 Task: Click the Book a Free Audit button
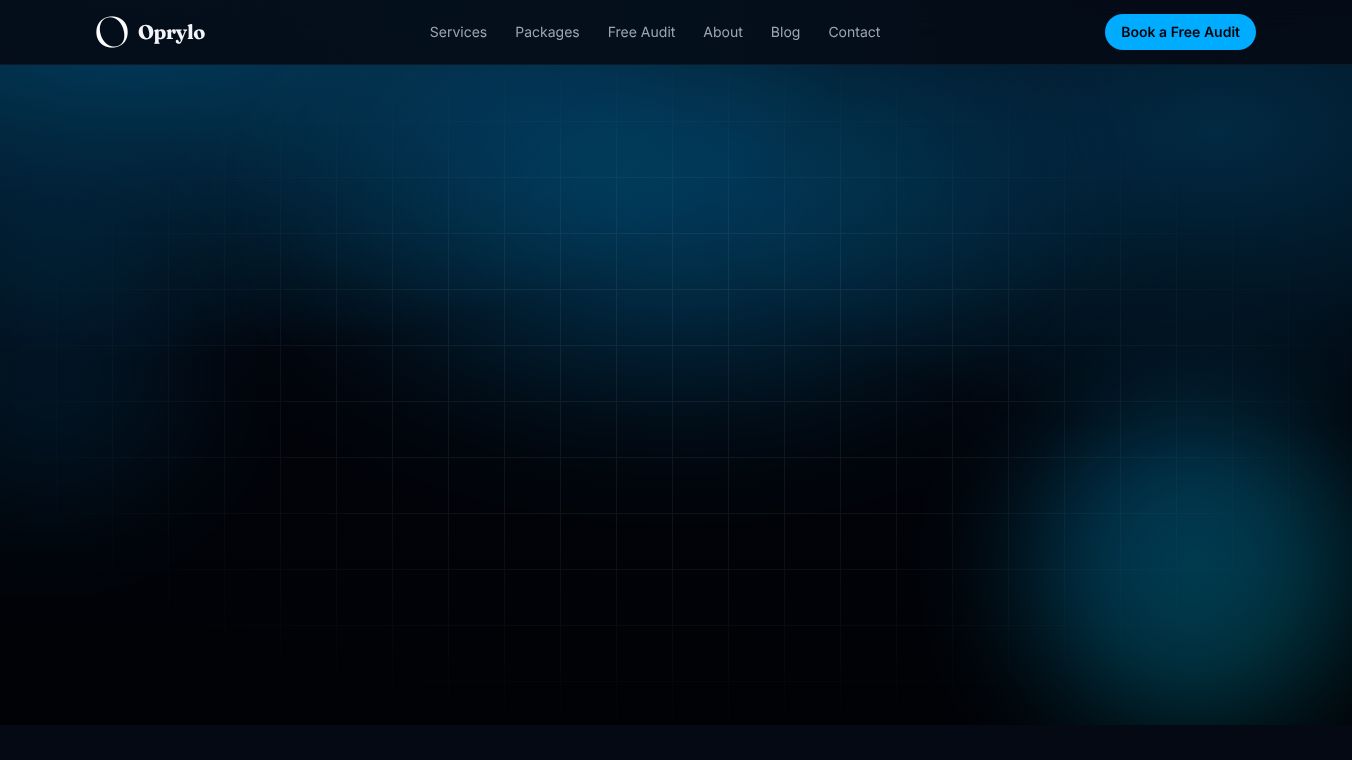tap(1180, 32)
